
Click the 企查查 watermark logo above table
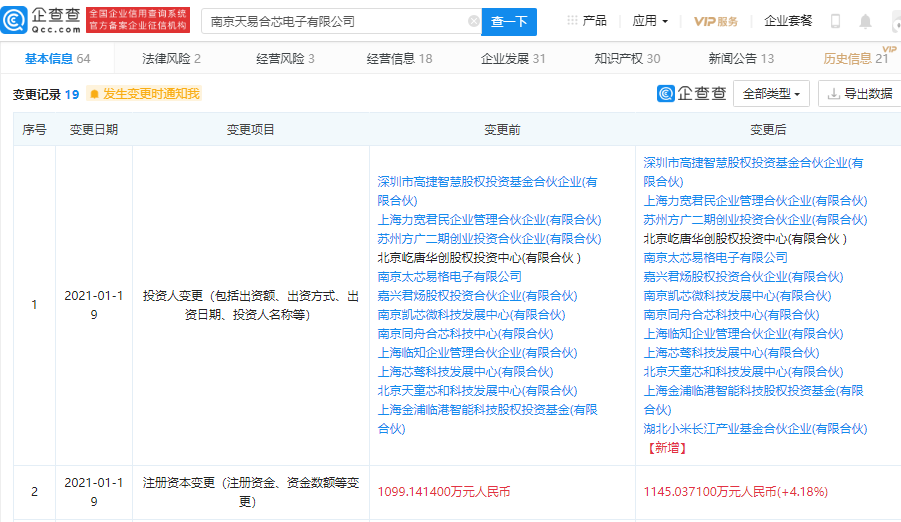pos(692,94)
